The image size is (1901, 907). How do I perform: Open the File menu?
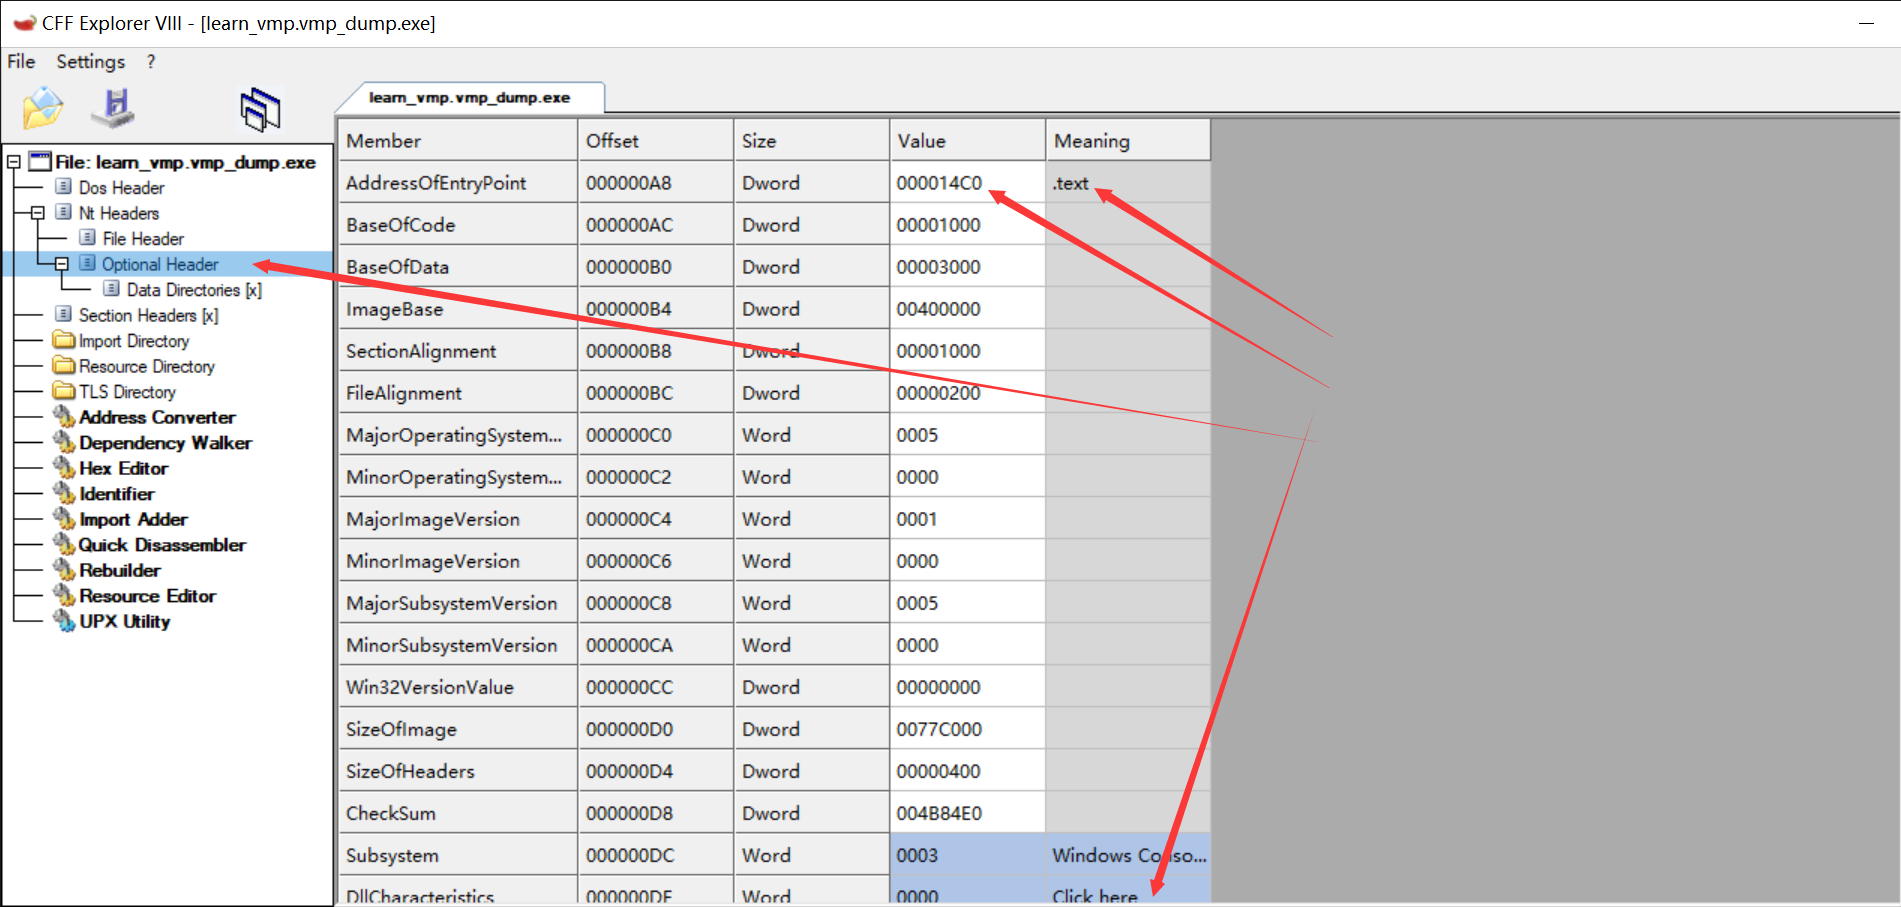21,62
